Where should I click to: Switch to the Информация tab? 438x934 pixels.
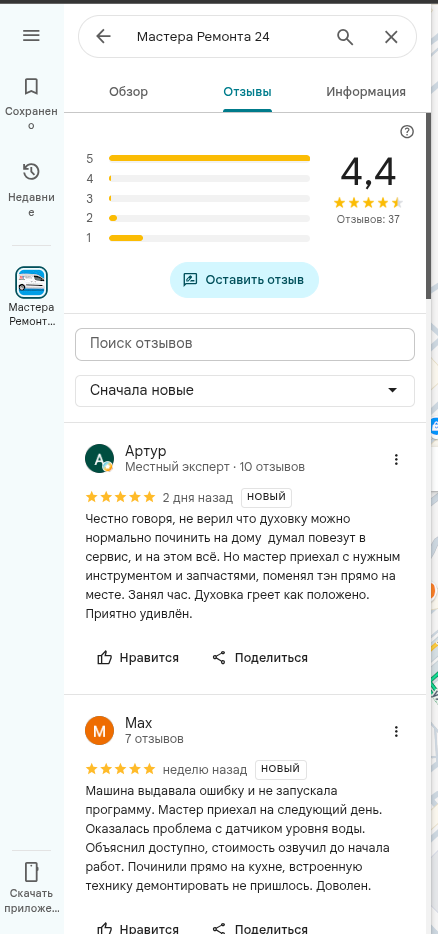tap(366, 92)
